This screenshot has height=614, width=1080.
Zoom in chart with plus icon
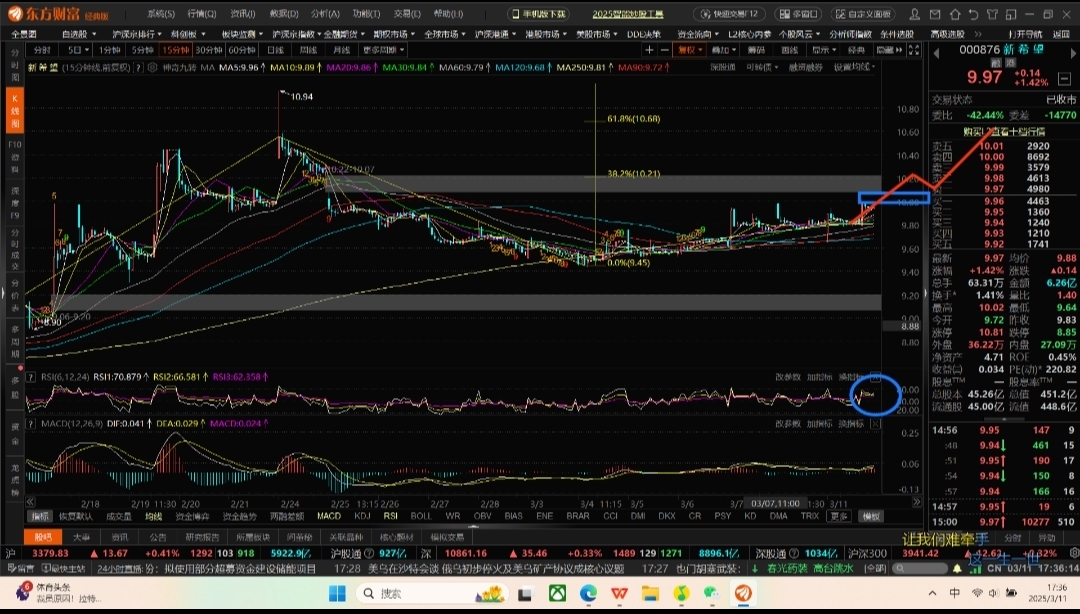coord(650,49)
